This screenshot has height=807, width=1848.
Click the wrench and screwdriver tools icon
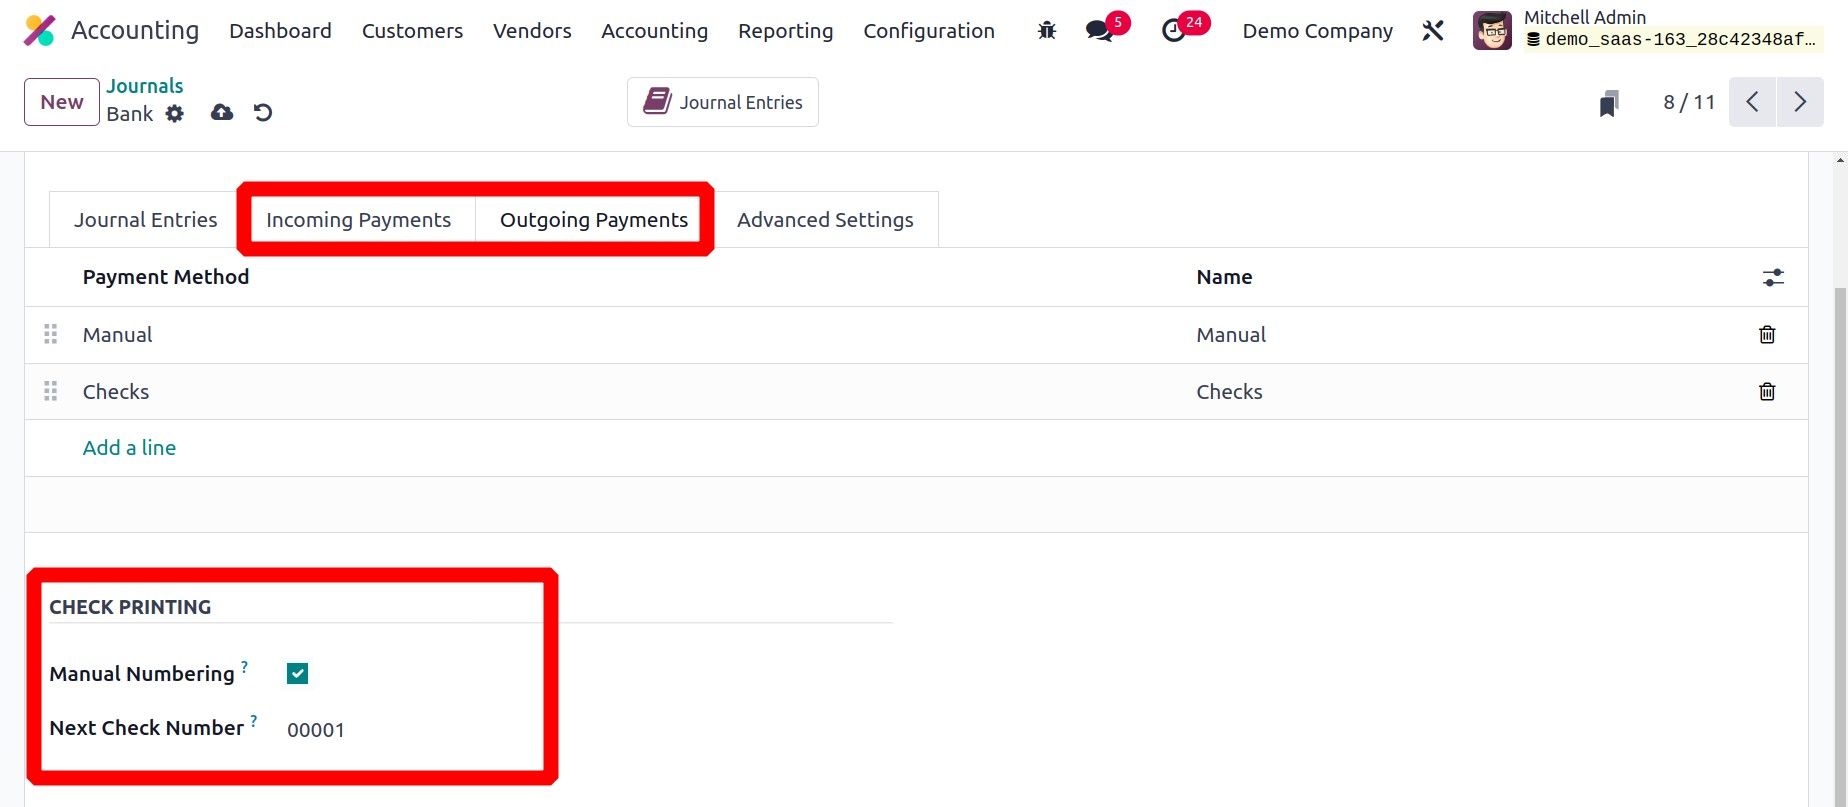[1433, 31]
